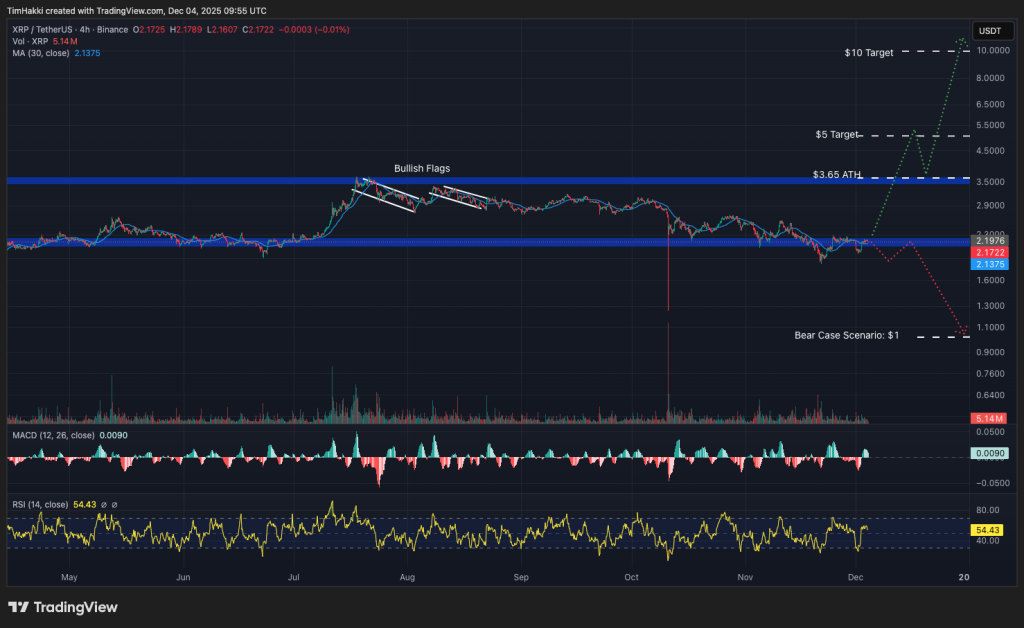Click the red 5.14M volume tag
The height and width of the screenshot is (628, 1024).
[991, 417]
